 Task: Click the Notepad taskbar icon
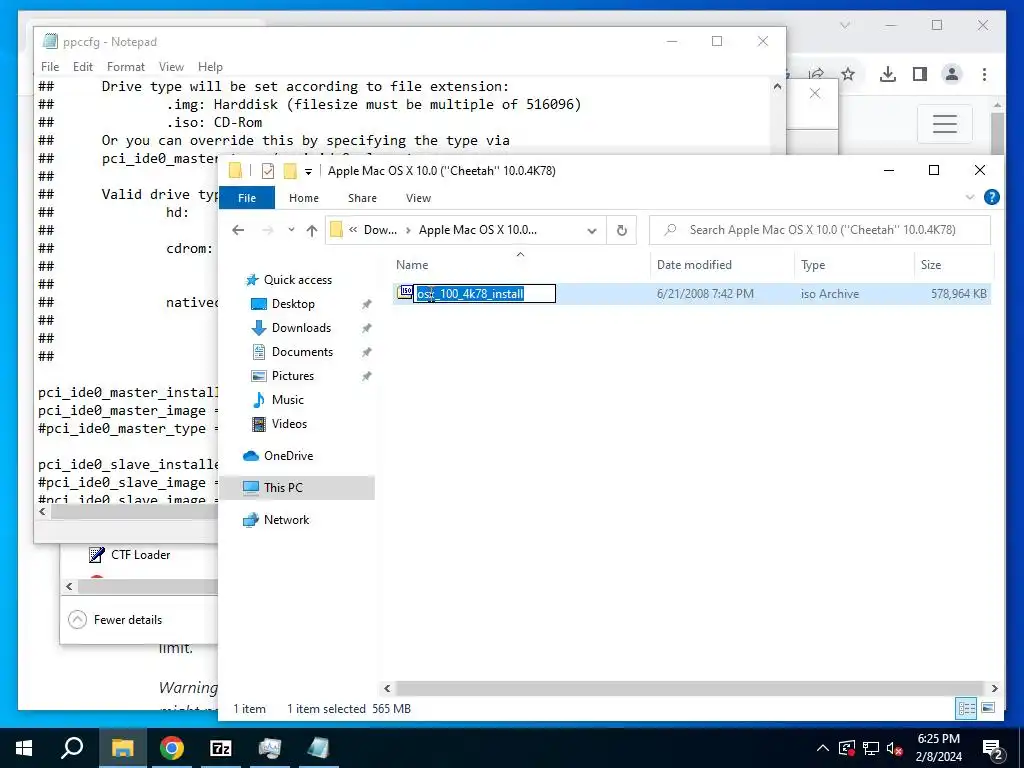pos(318,748)
